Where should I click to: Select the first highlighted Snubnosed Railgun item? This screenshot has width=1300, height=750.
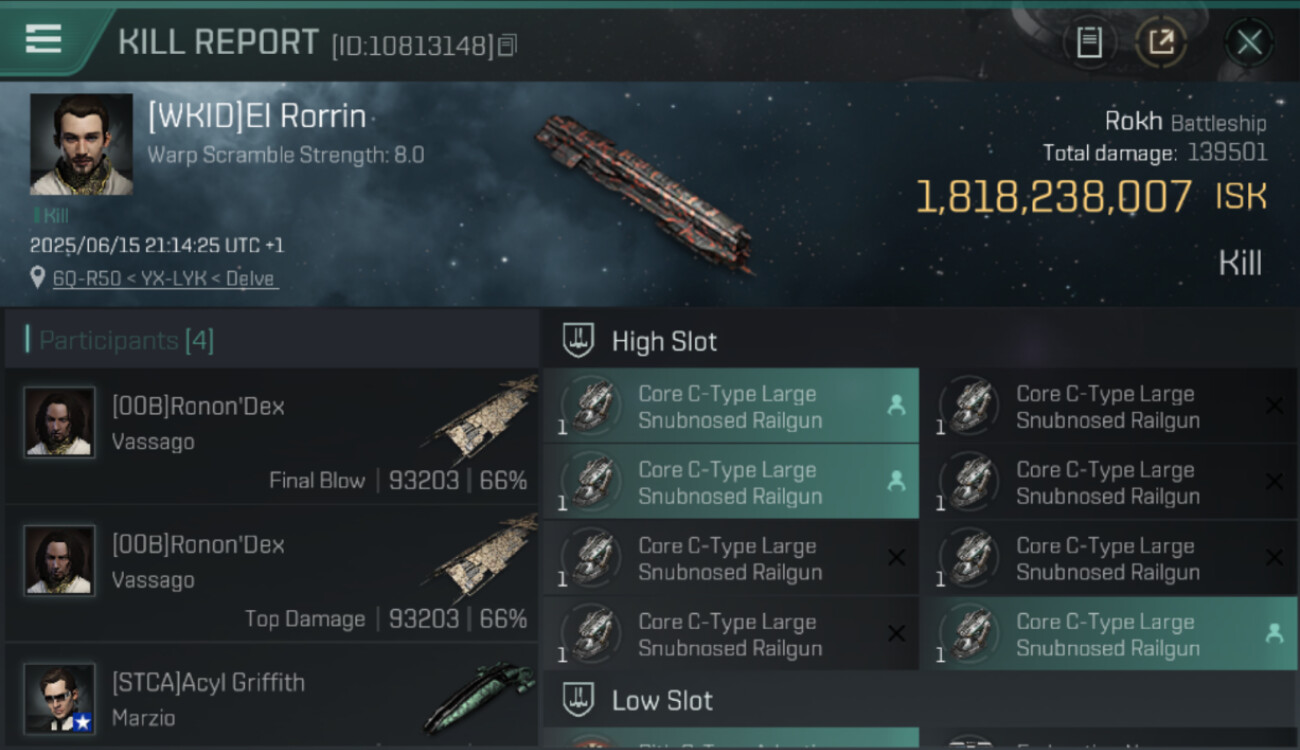coord(730,407)
